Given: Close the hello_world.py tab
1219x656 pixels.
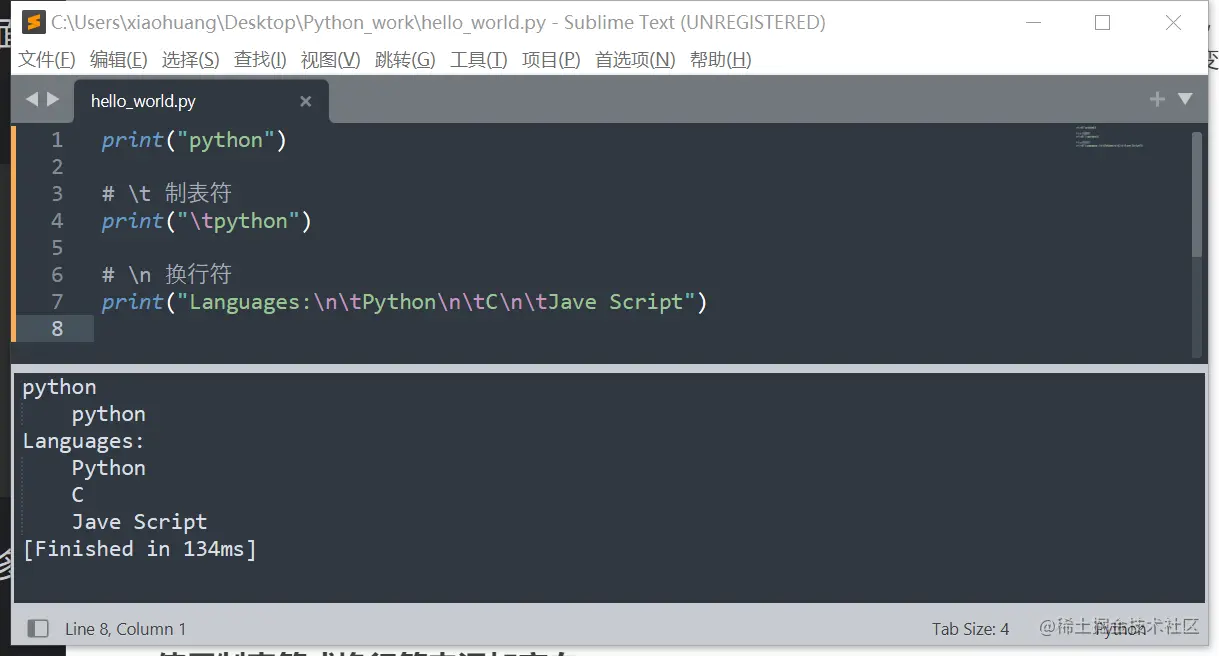Looking at the screenshot, I should point(306,101).
